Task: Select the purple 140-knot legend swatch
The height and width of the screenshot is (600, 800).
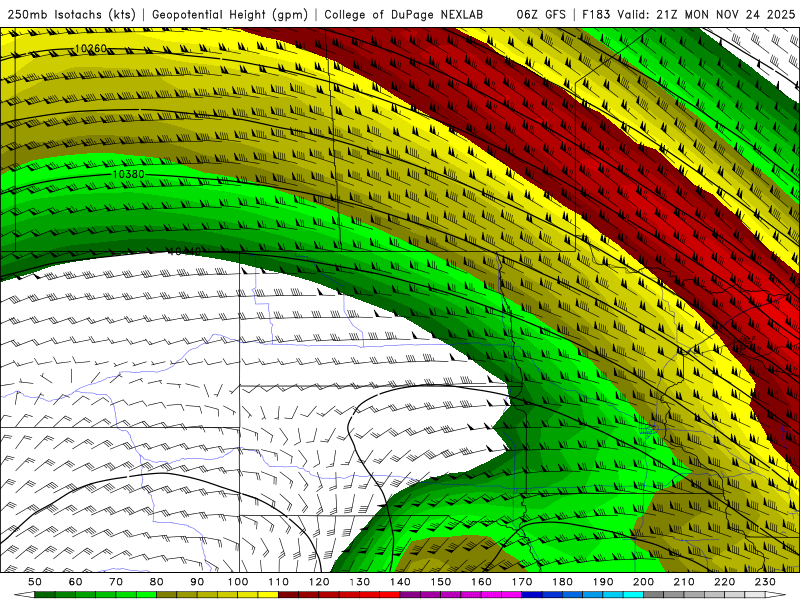Action: 410,595
